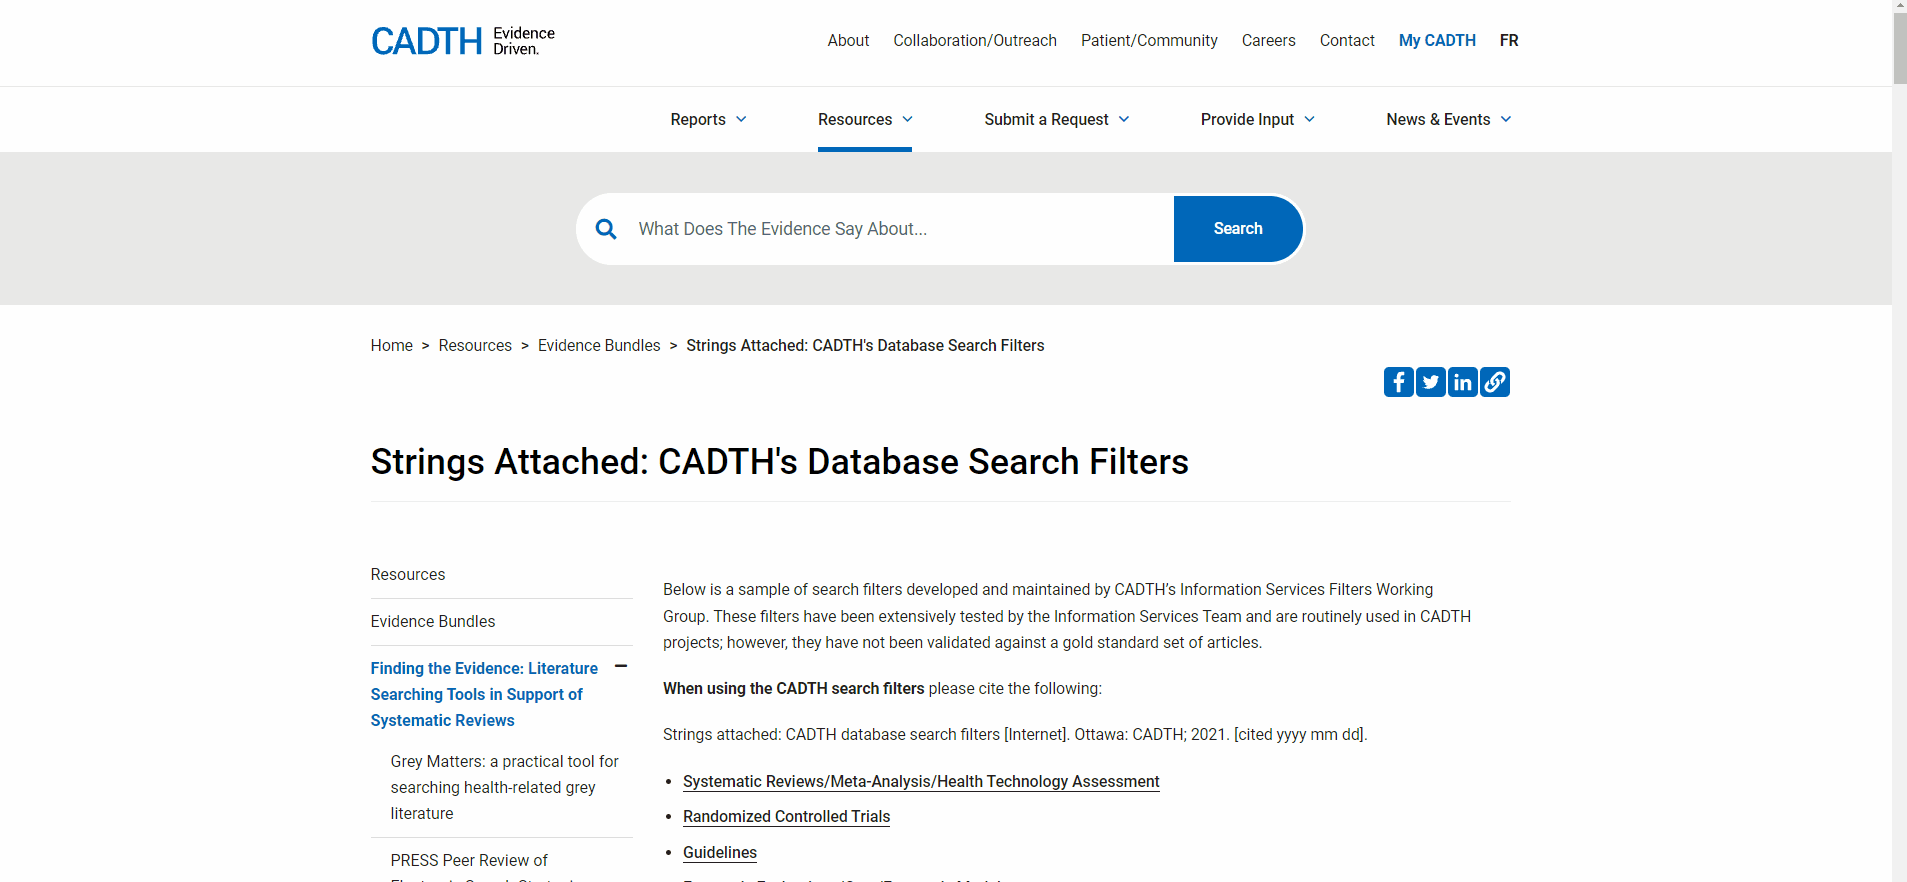
Task: Open the Resources navigation menu
Action: [864, 119]
